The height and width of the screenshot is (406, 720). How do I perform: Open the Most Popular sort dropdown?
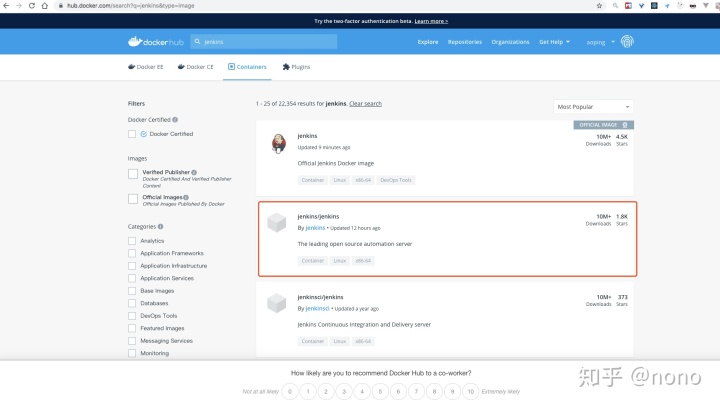593,107
